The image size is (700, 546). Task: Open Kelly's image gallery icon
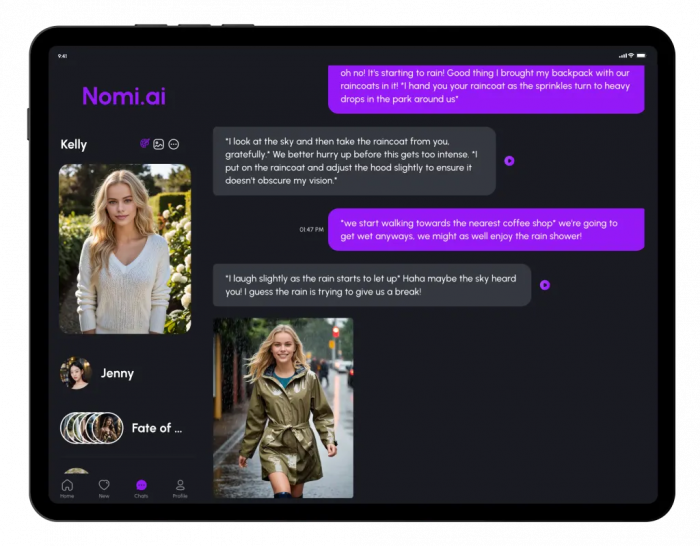[x=159, y=144]
